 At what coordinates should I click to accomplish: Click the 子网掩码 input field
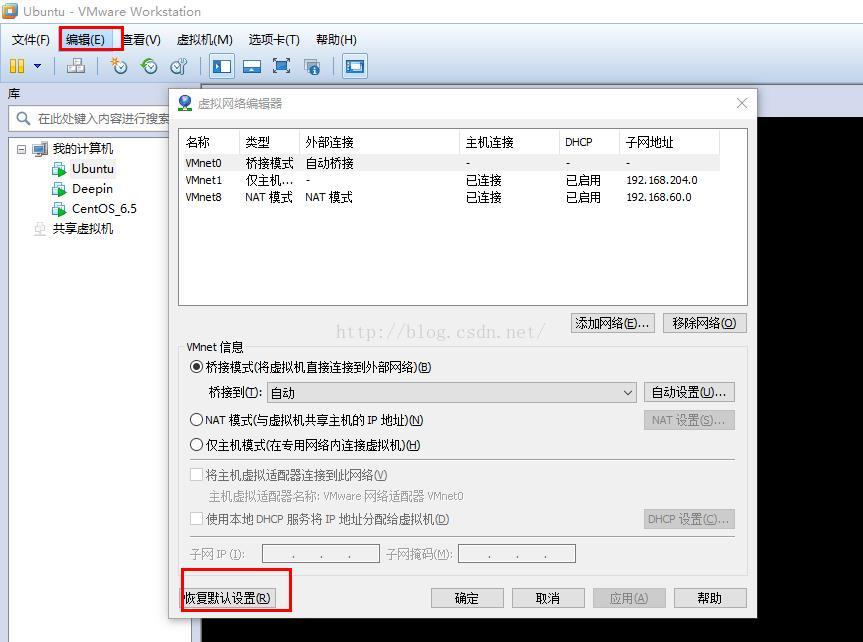[x=517, y=553]
